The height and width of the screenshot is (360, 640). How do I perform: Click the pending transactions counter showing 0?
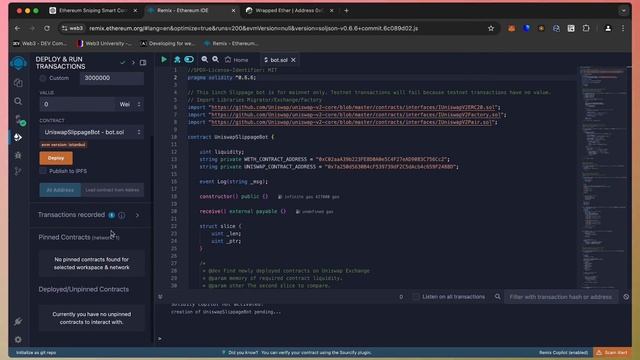click(401, 297)
